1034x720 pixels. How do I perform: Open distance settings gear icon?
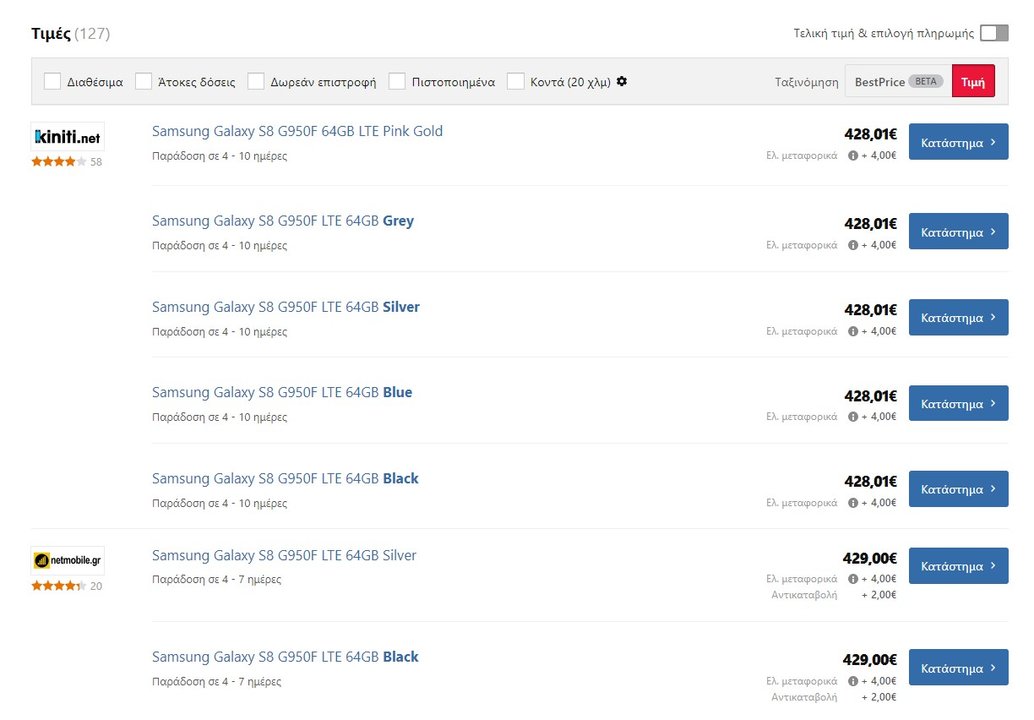click(621, 81)
